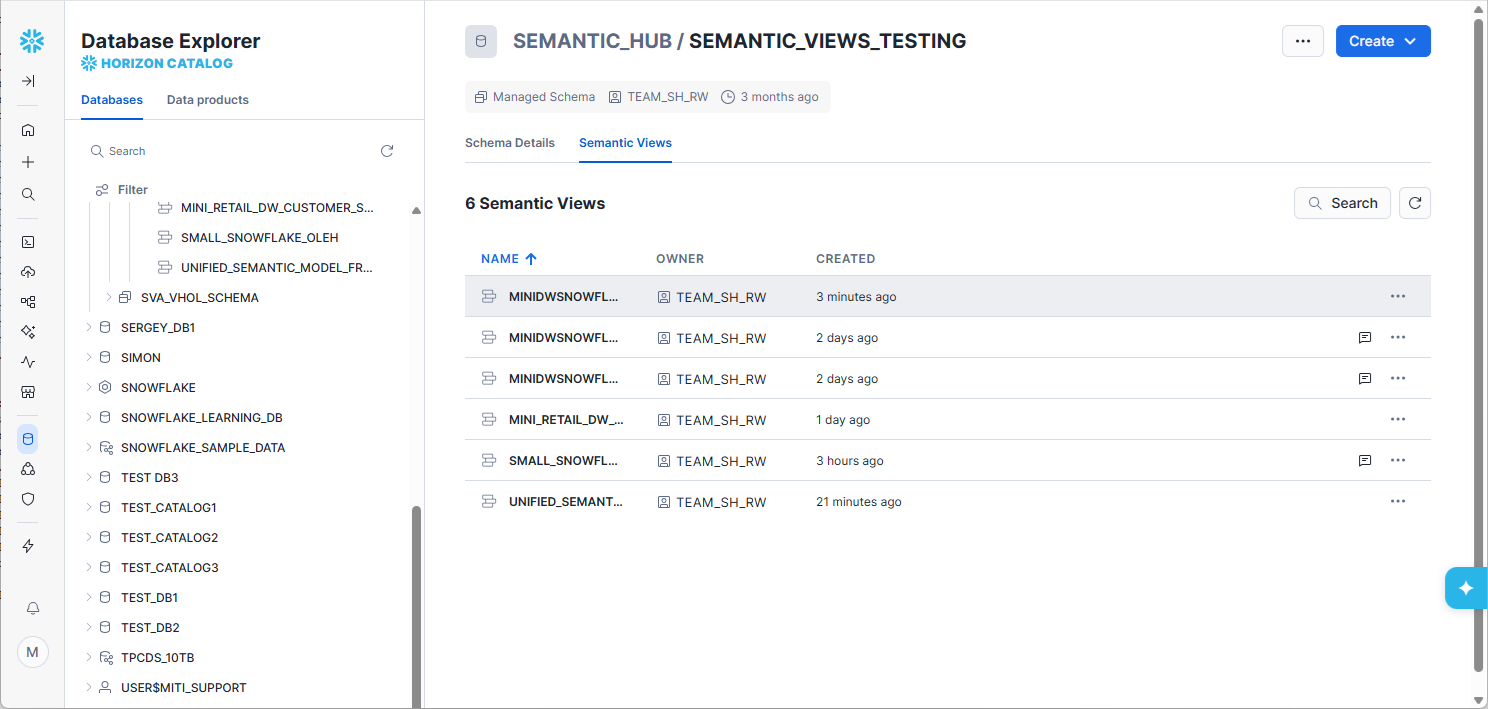The width and height of the screenshot is (1488, 709).
Task: Expand the SVA_VHOL_SCHEMA schema node
Action: (109, 298)
